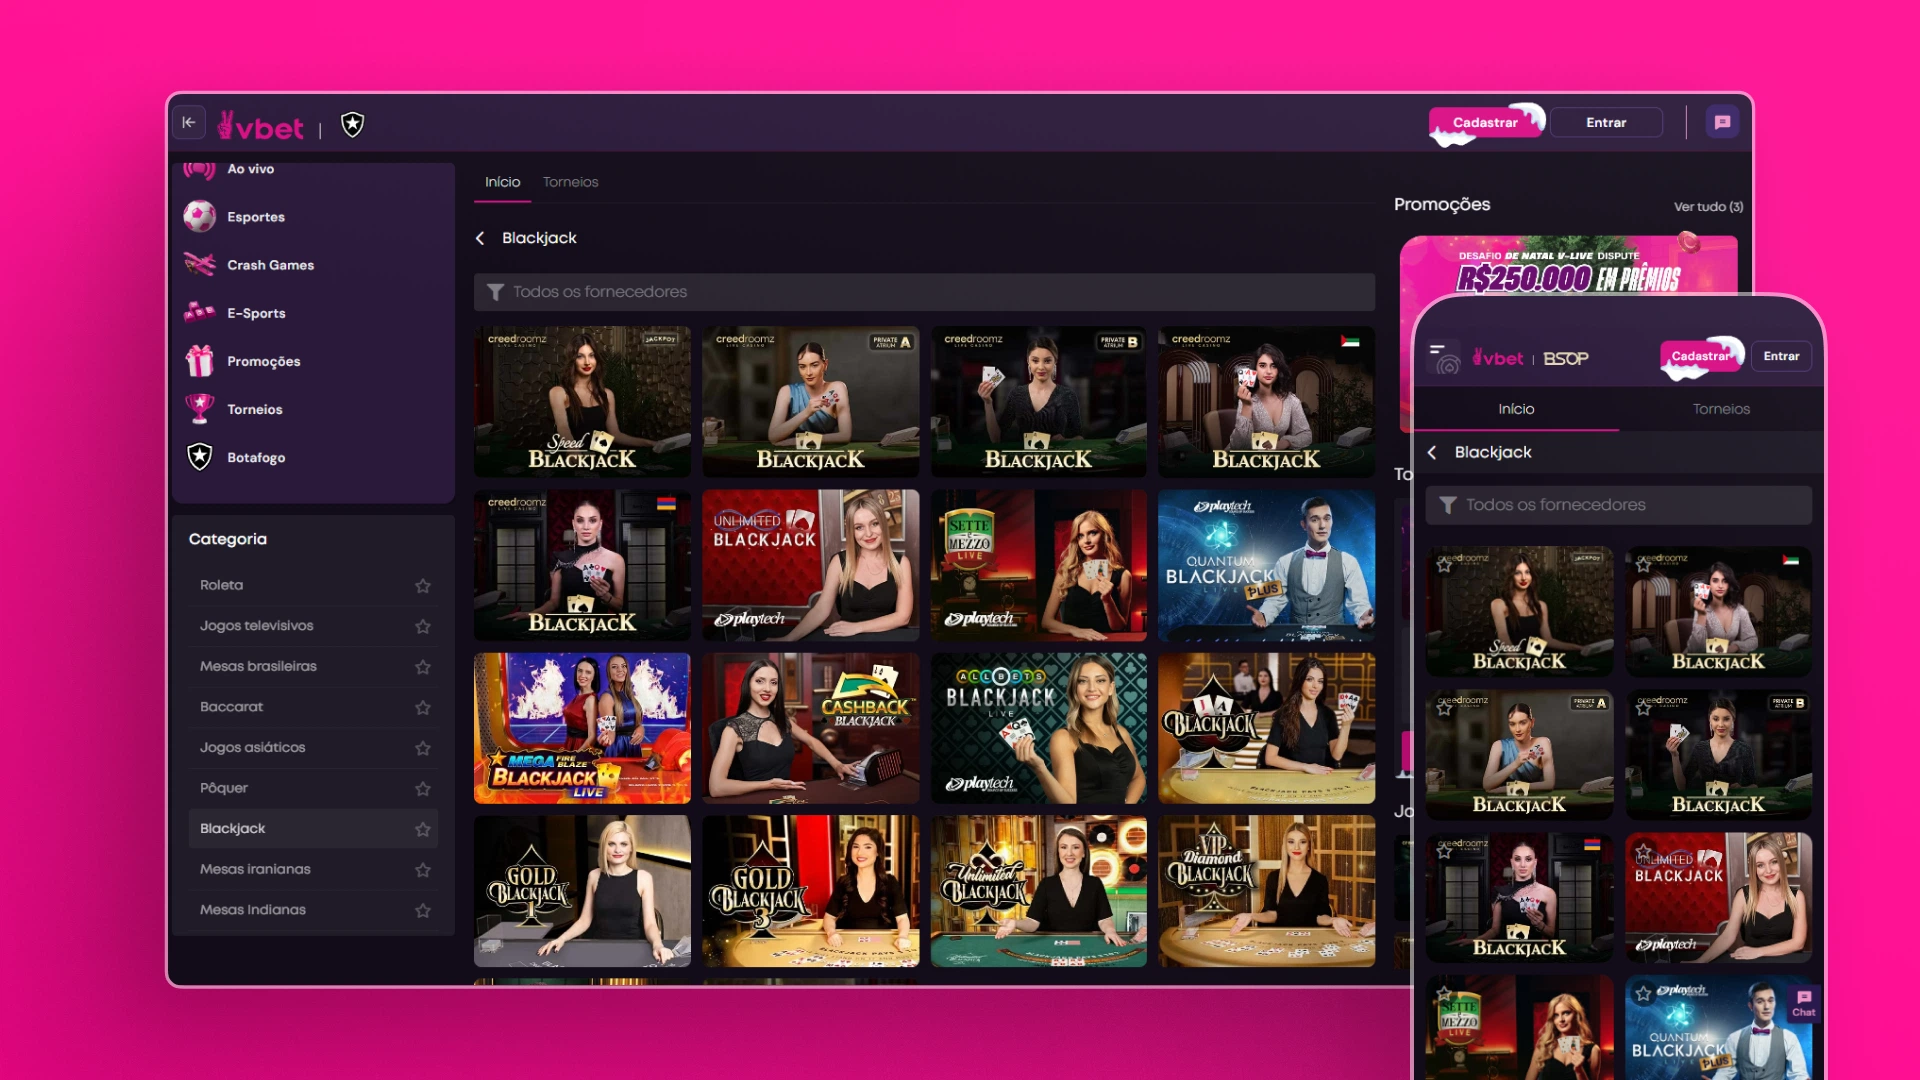This screenshot has width=1920, height=1080.
Task: Click the gift icon for Promoções
Action: click(200, 360)
